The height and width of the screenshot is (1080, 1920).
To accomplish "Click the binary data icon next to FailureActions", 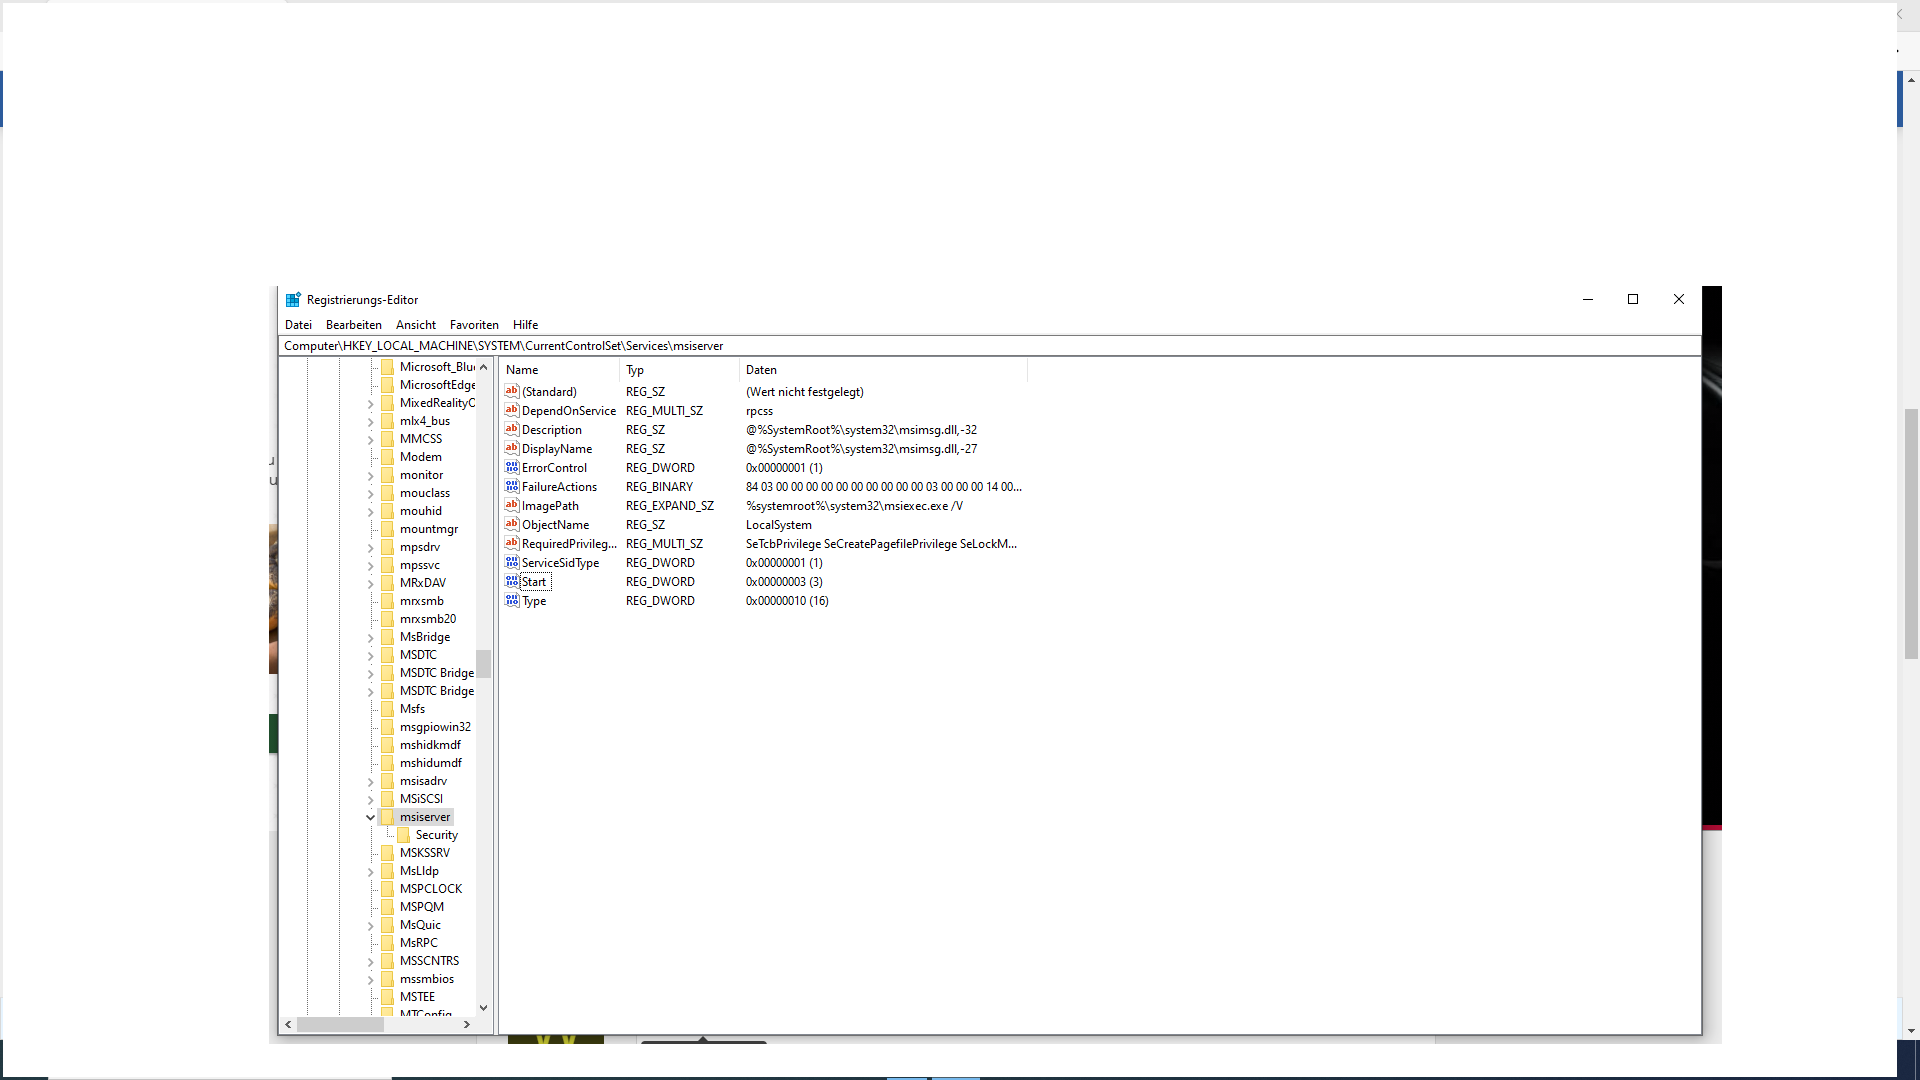I will tap(511, 486).
